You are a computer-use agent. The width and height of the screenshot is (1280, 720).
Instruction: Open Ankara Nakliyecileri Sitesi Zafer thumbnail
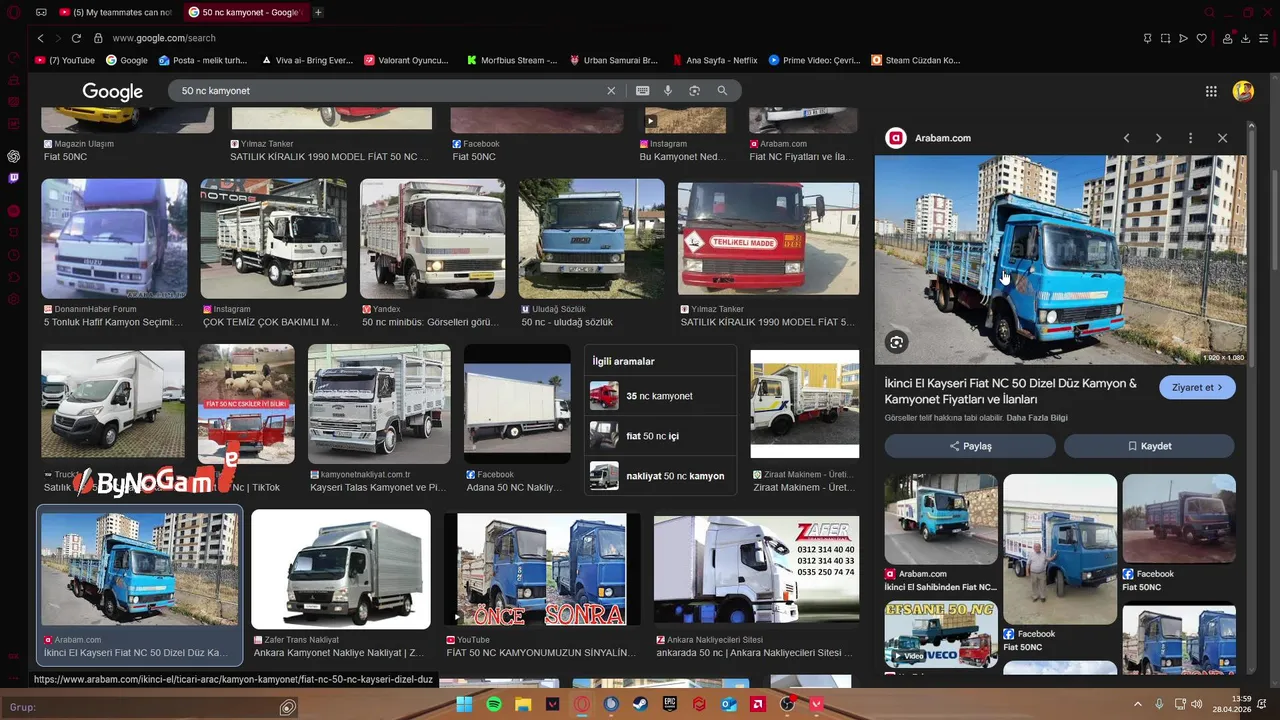coord(756,569)
